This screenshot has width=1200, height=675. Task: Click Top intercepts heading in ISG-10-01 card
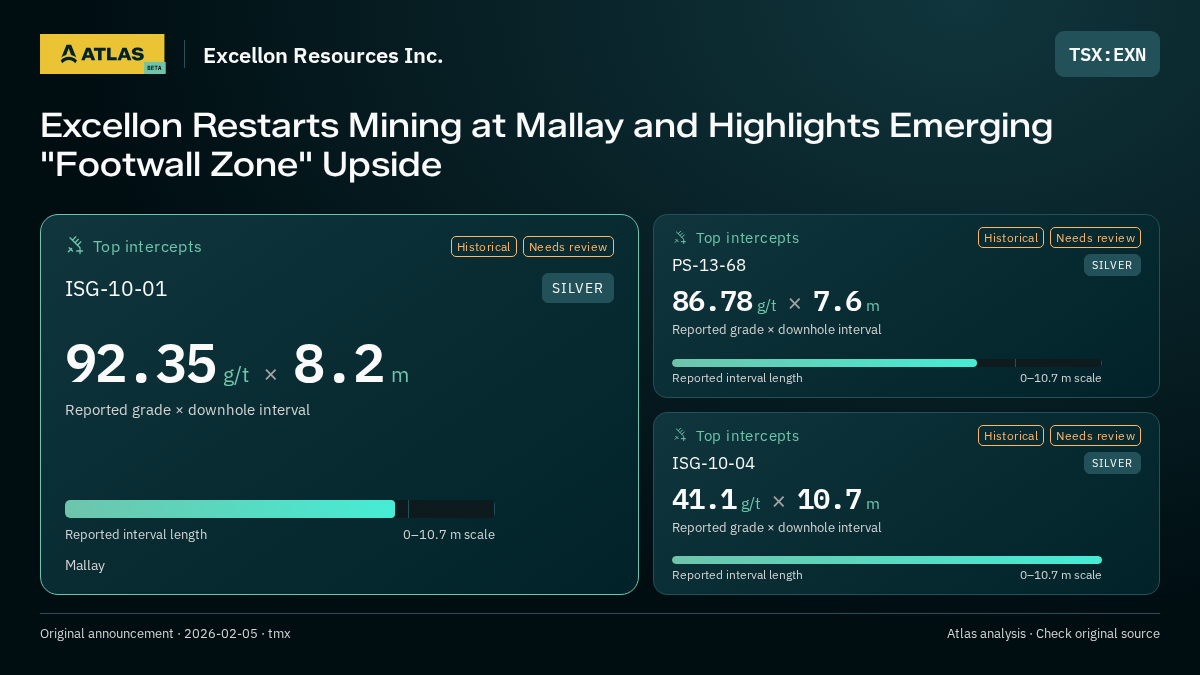[147, 247]
